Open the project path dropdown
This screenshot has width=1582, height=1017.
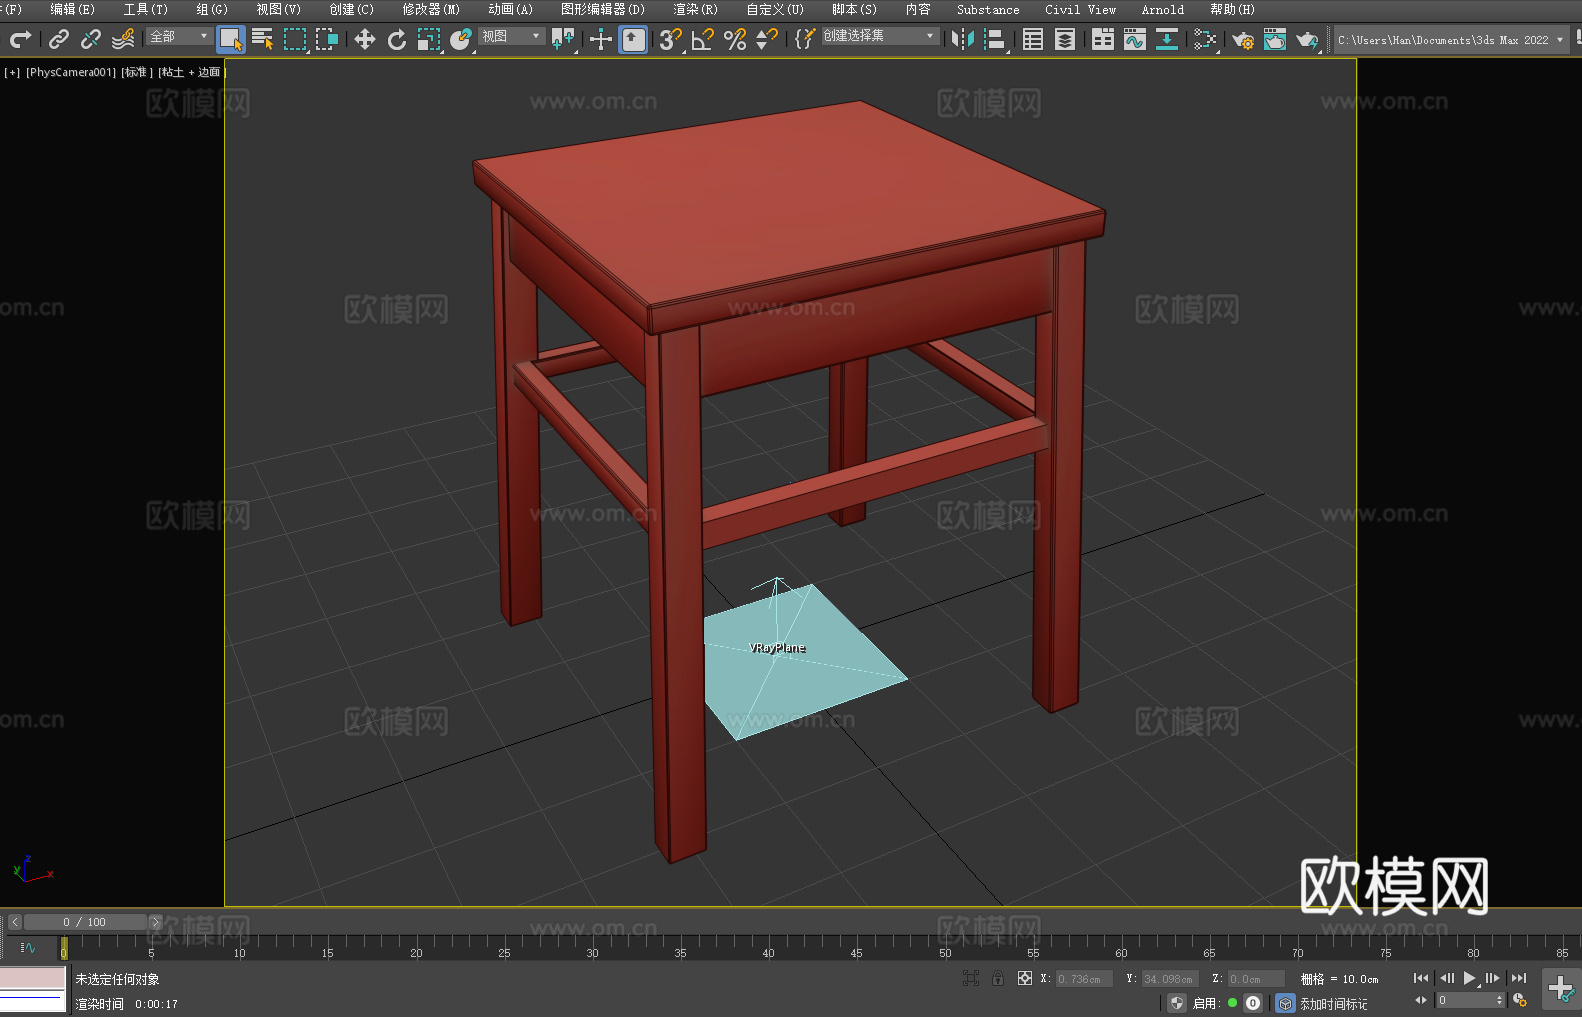coord(1451,40)
